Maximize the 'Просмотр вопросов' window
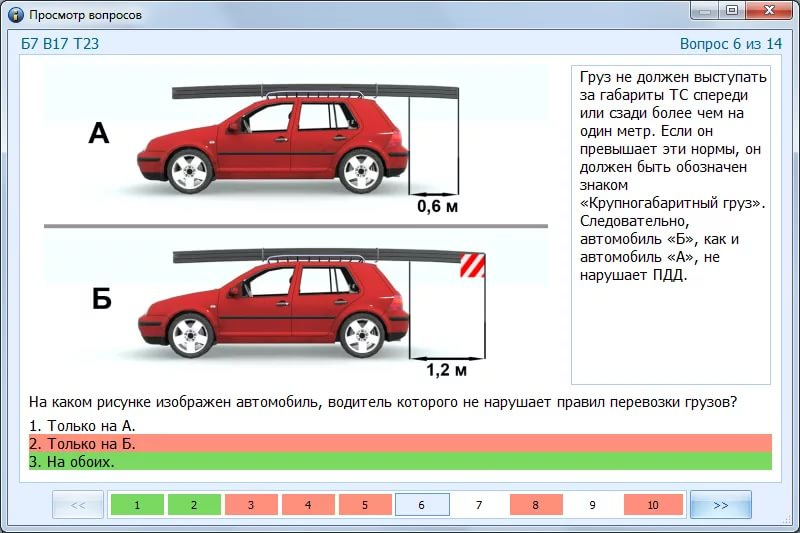 click(733, 10)
